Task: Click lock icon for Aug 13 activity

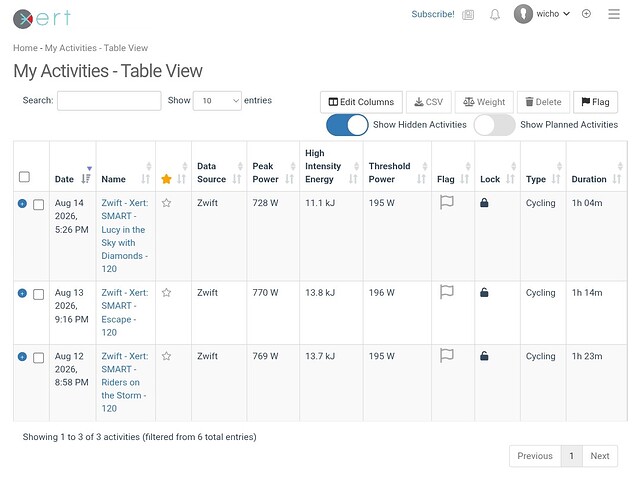Action: click(484, 292)
